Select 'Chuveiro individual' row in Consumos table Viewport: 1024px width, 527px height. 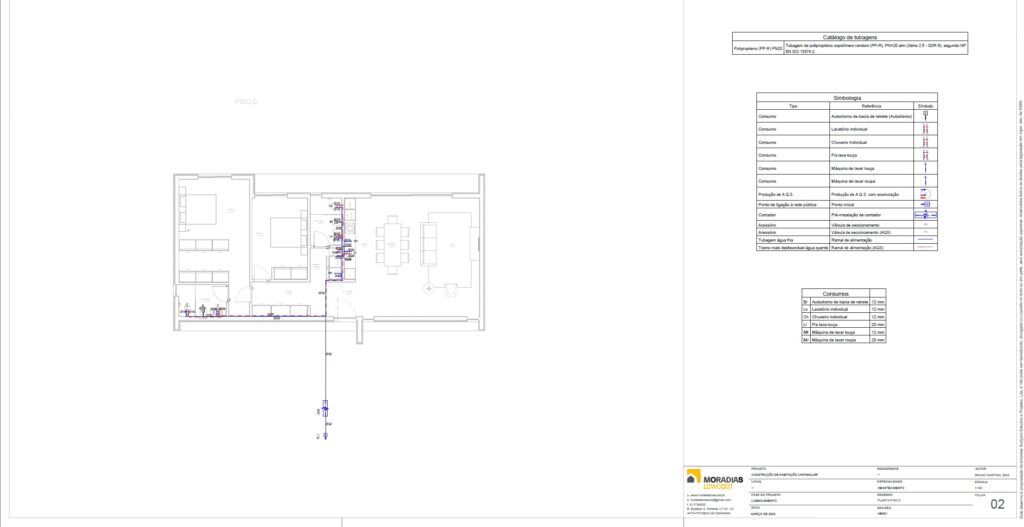pyautogui.click(x=844, y=316)
